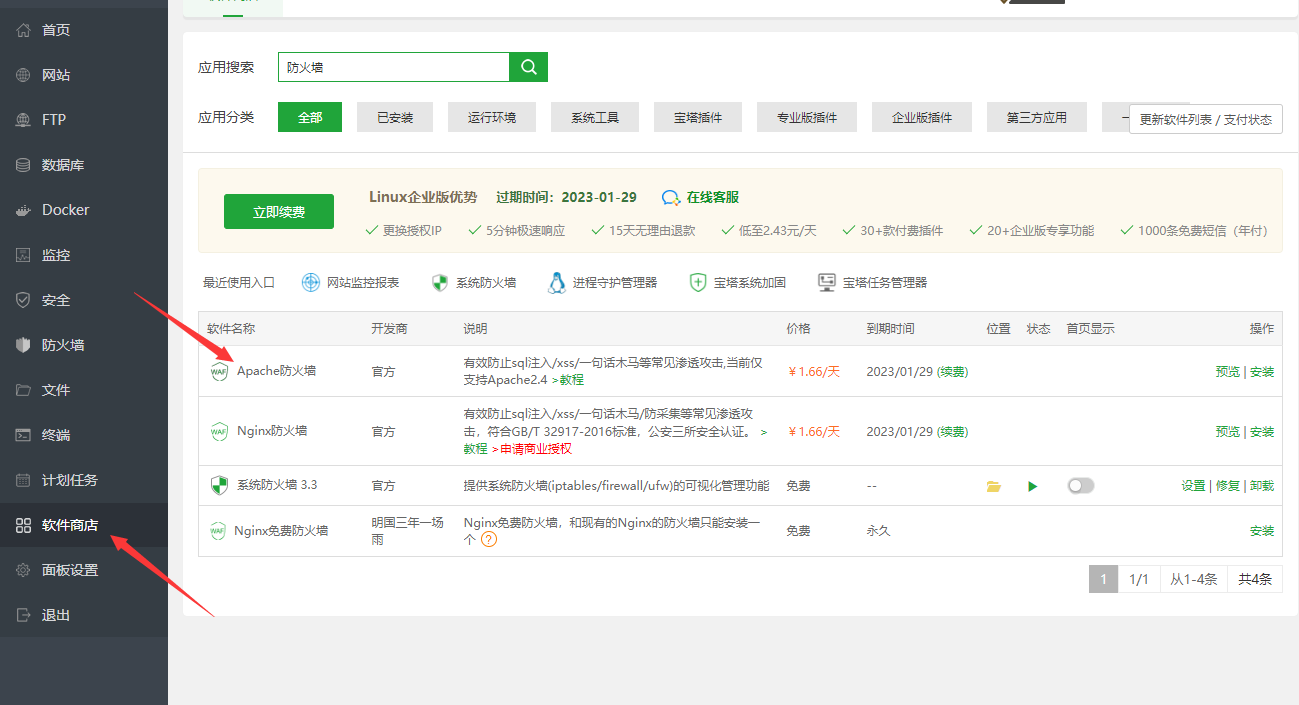Click the globe icon beside 网站
Screen dimensions: 1299x705
click(24, 75)
